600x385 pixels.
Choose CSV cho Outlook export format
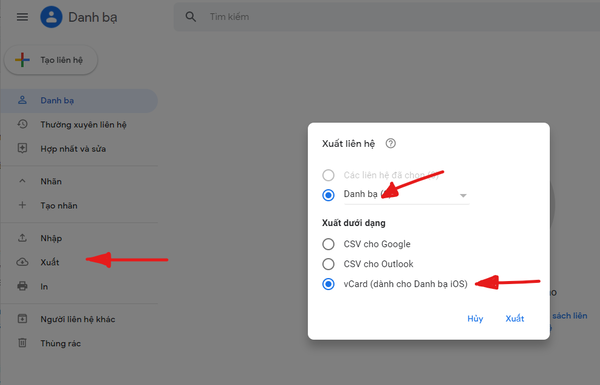tap(328, 264)
